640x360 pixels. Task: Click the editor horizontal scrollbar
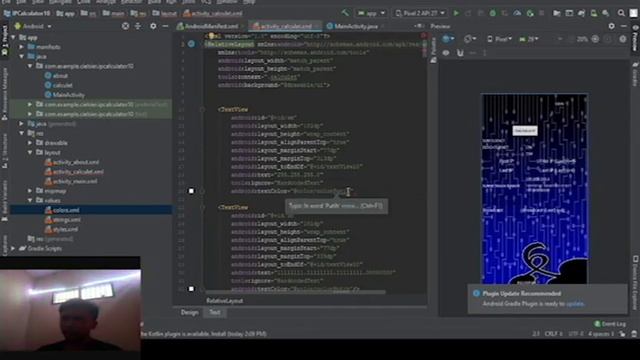(296, 292)
